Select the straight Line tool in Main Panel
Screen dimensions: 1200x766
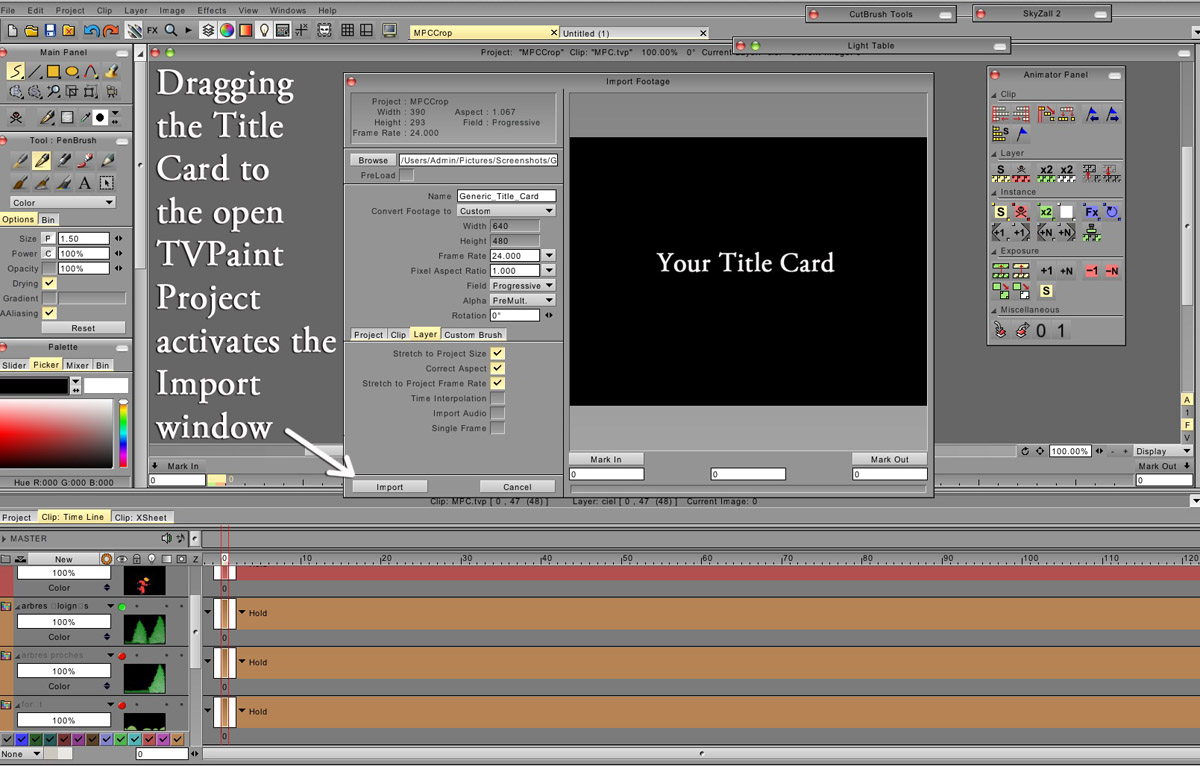pos(35,71)
